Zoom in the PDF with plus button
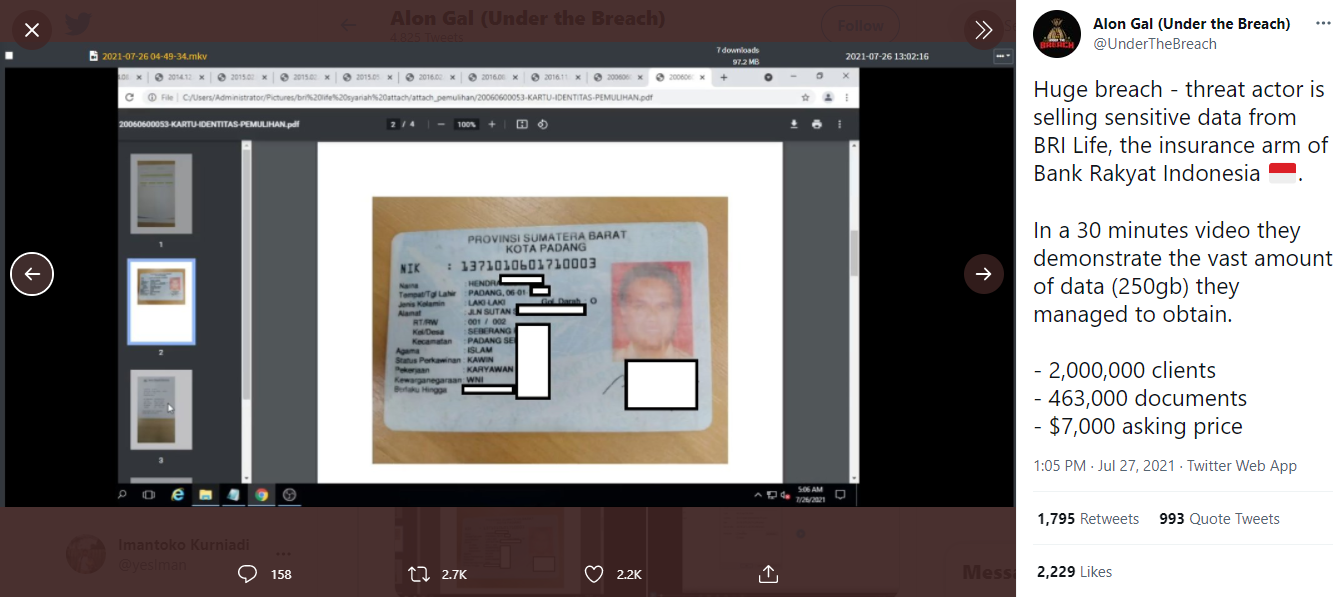 (x=491, y=124)
